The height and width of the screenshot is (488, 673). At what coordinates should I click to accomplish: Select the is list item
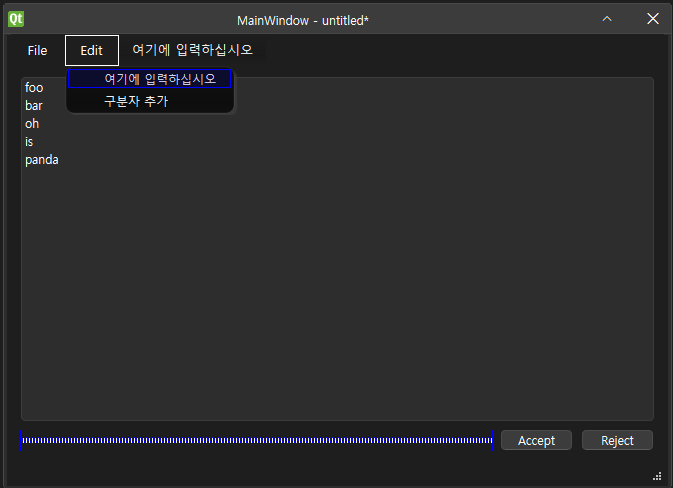pos(29,142)
